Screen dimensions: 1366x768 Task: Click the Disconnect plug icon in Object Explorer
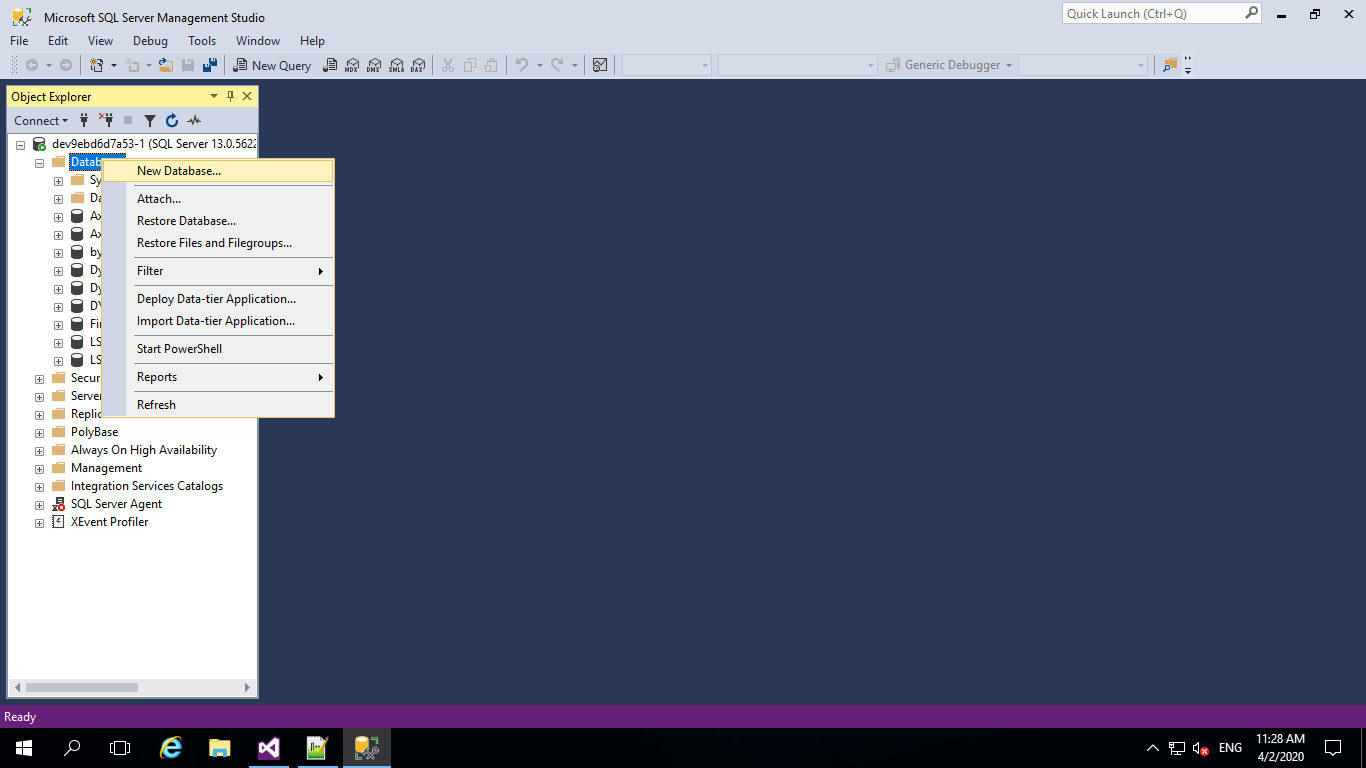click(x=106, y=120)
